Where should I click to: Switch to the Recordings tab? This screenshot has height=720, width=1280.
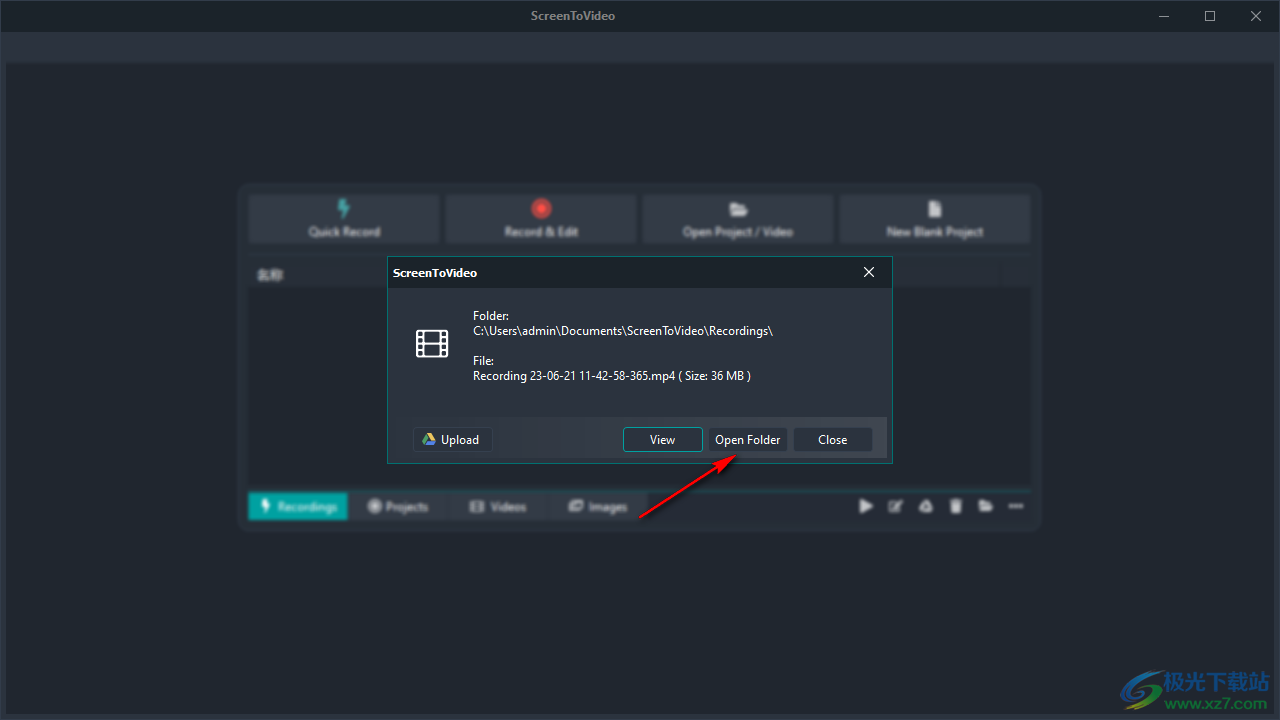[298, 507]
